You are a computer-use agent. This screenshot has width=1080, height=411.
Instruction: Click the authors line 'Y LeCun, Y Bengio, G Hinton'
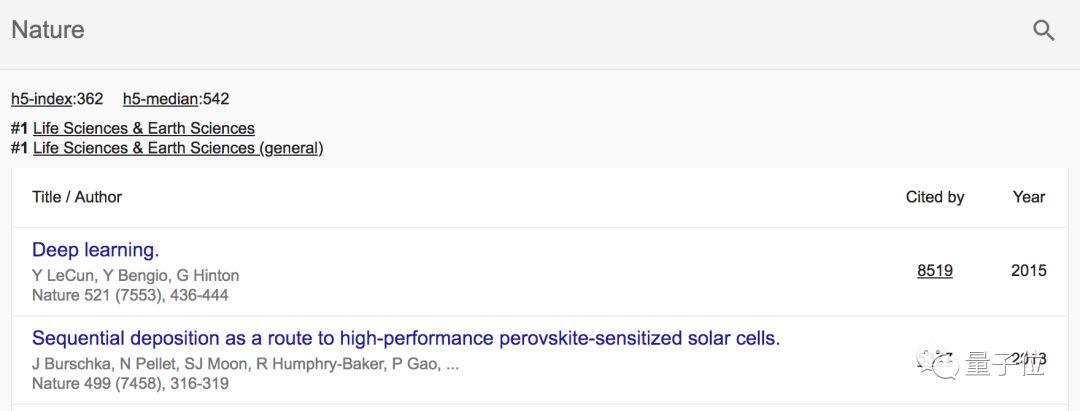tap(136, 275)
